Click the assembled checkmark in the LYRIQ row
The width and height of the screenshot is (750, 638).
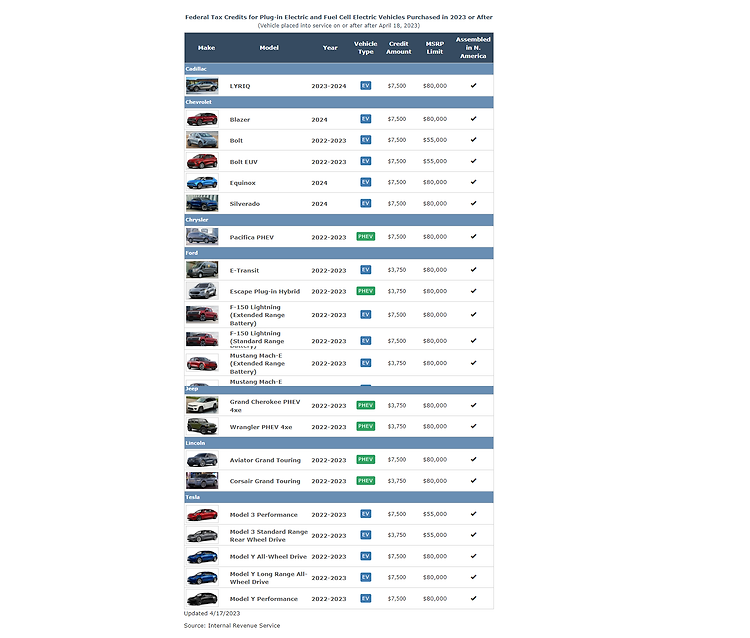click(x=474, y=86)
